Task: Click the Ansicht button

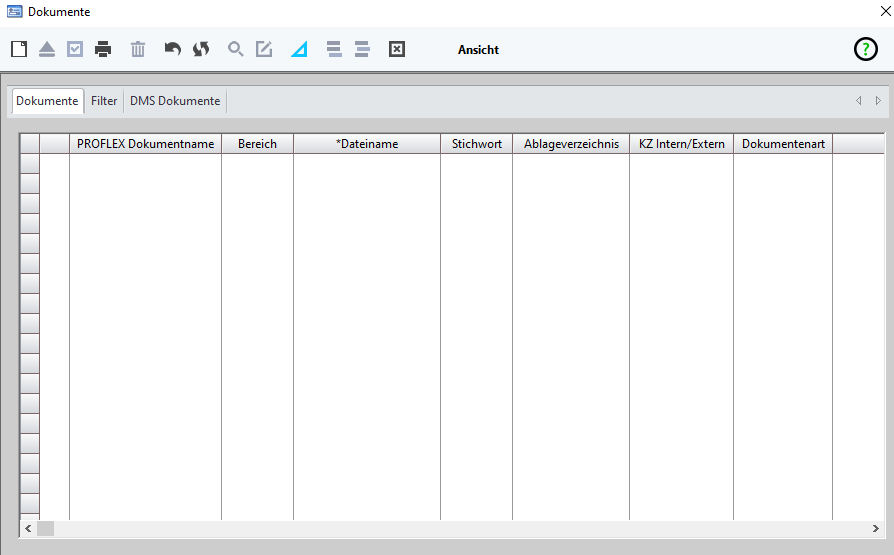Action: pos(478,50)
